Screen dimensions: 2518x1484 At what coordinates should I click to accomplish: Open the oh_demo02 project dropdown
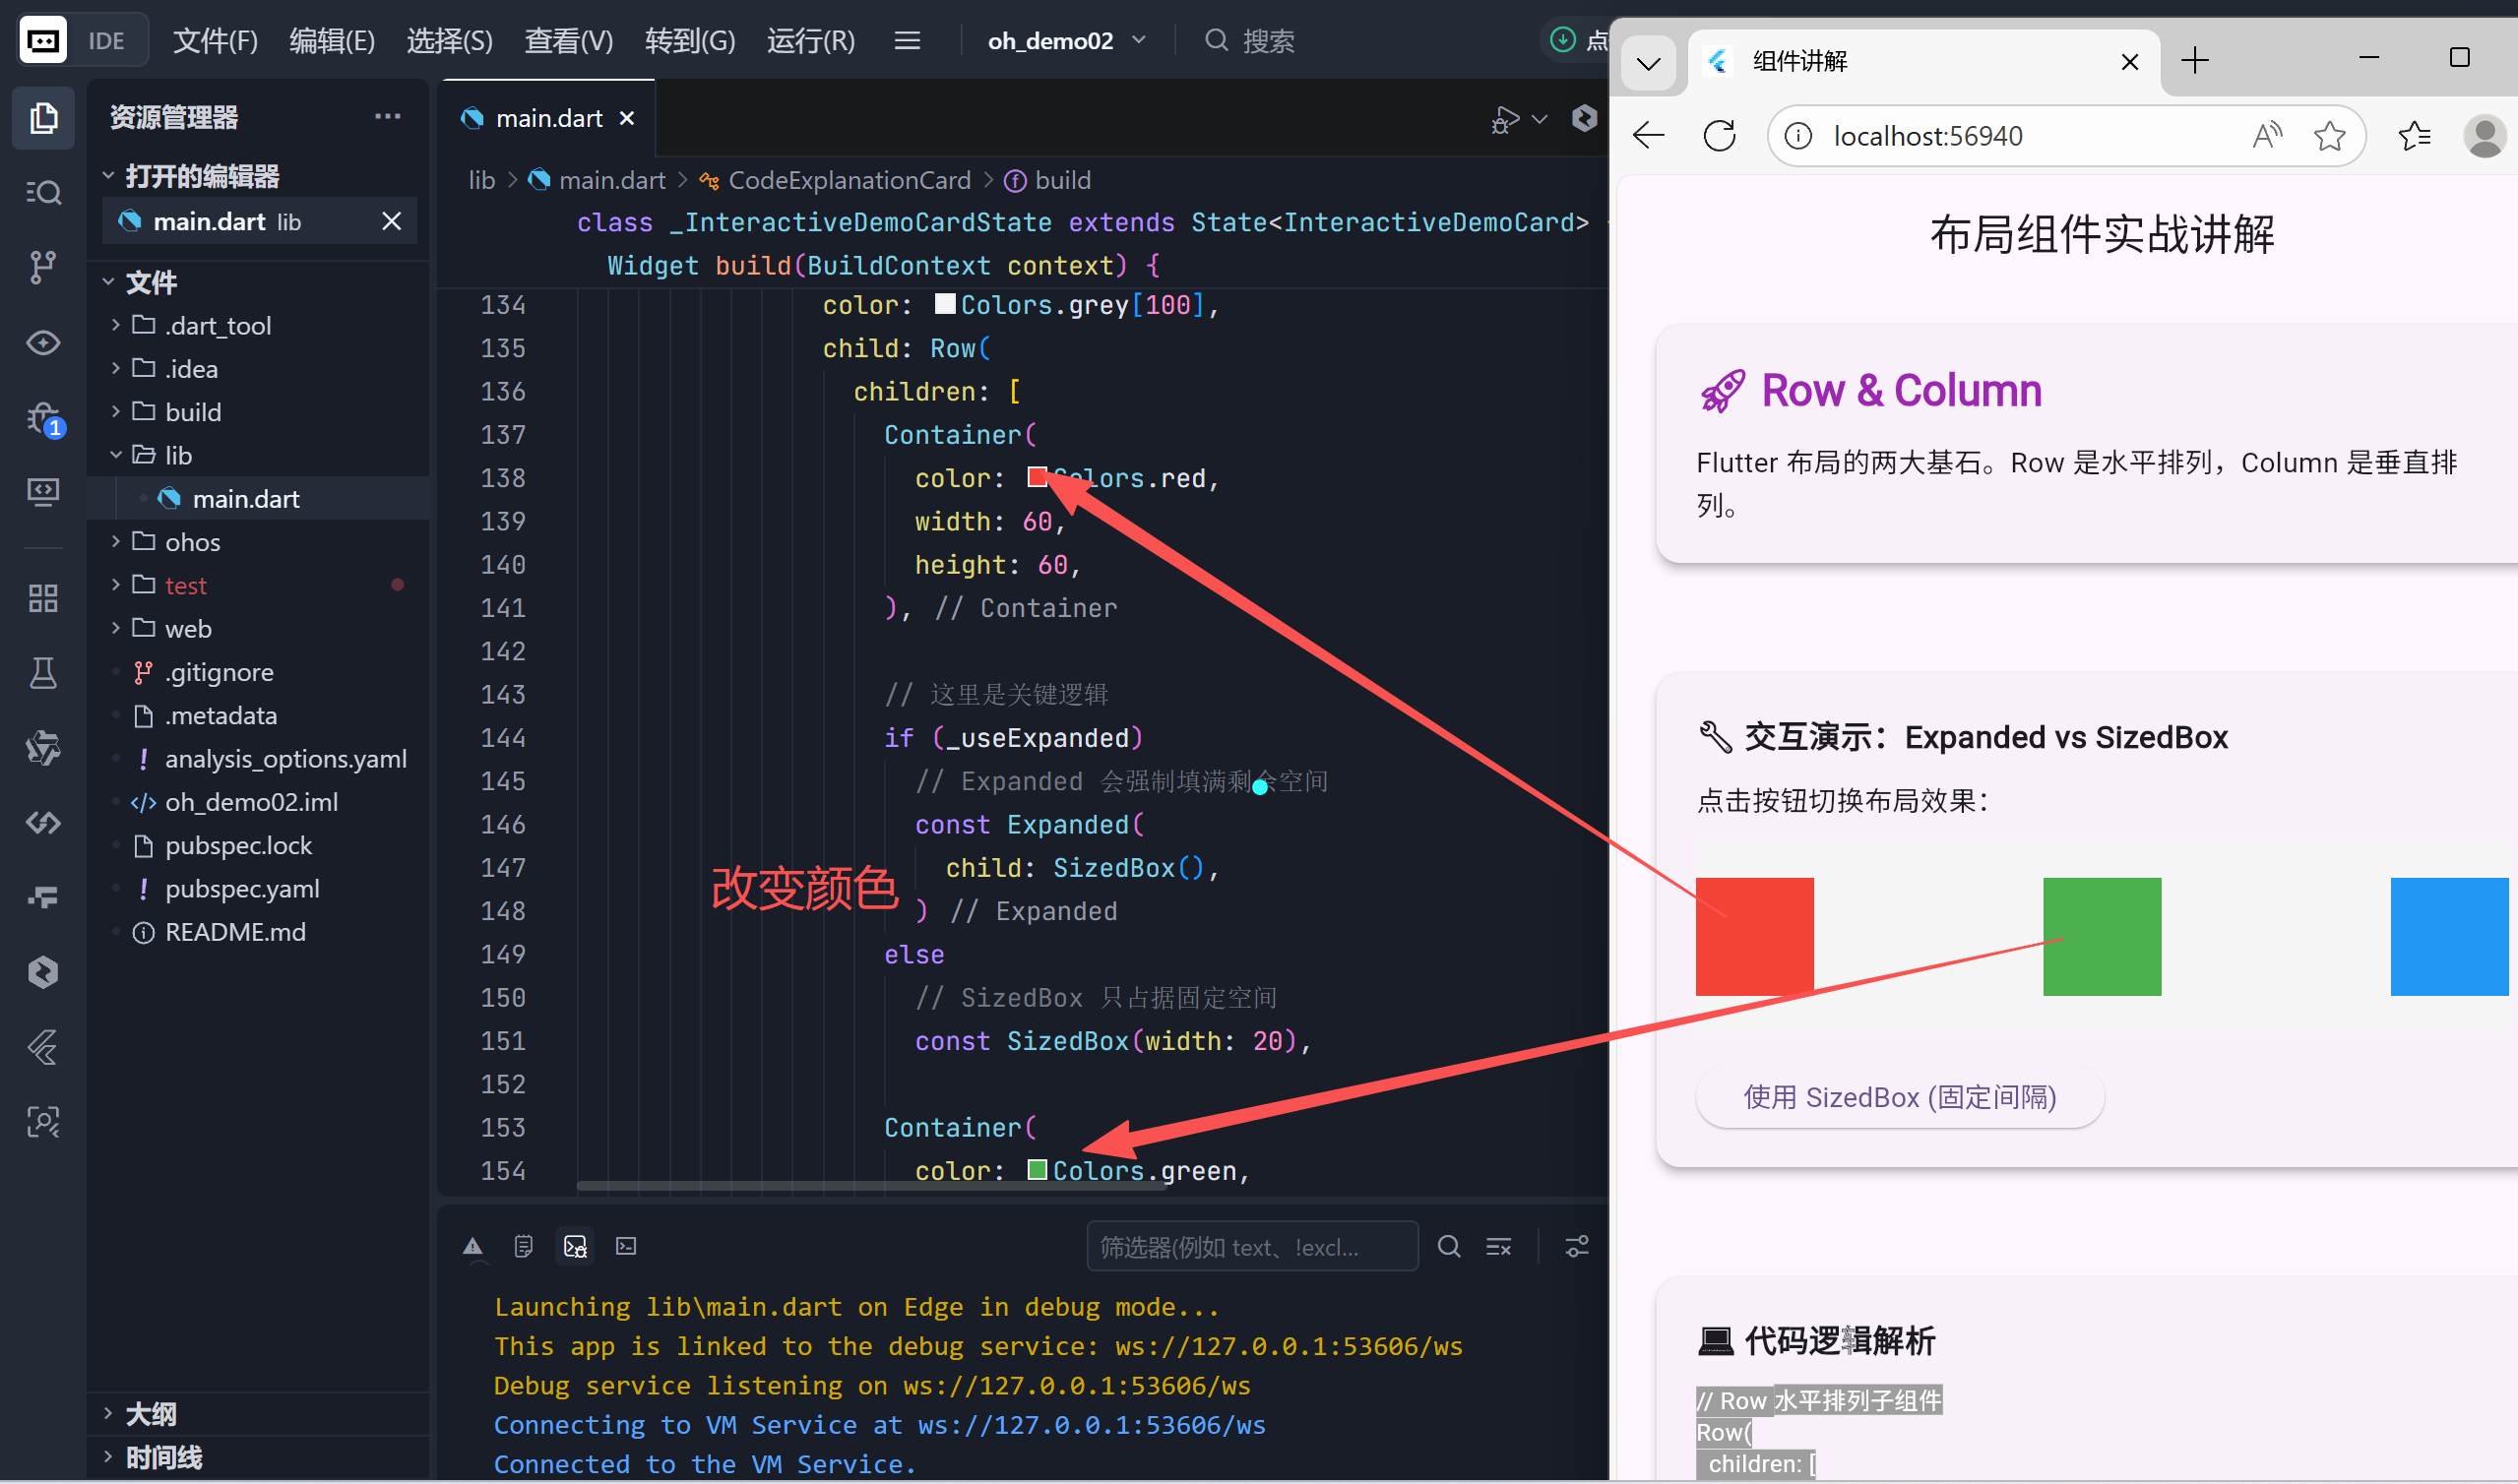pyautogui.click(x=1066, y=41)
